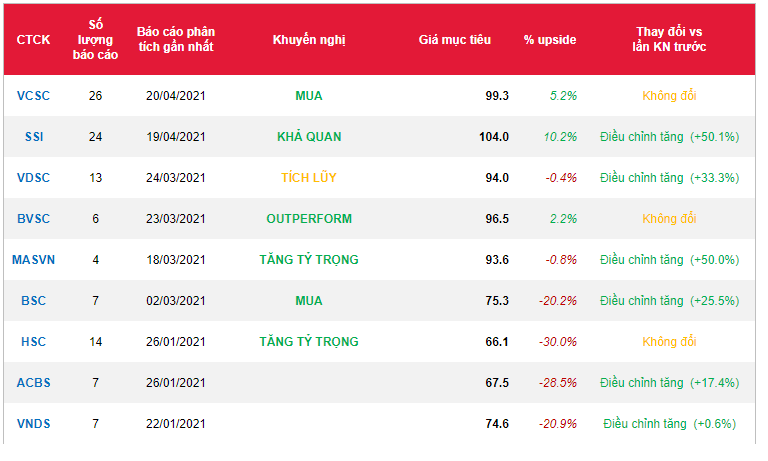This screenshot has width=768, height=461.
Task: Click the BVSC broker name
Action: click(x=33, y=219)
